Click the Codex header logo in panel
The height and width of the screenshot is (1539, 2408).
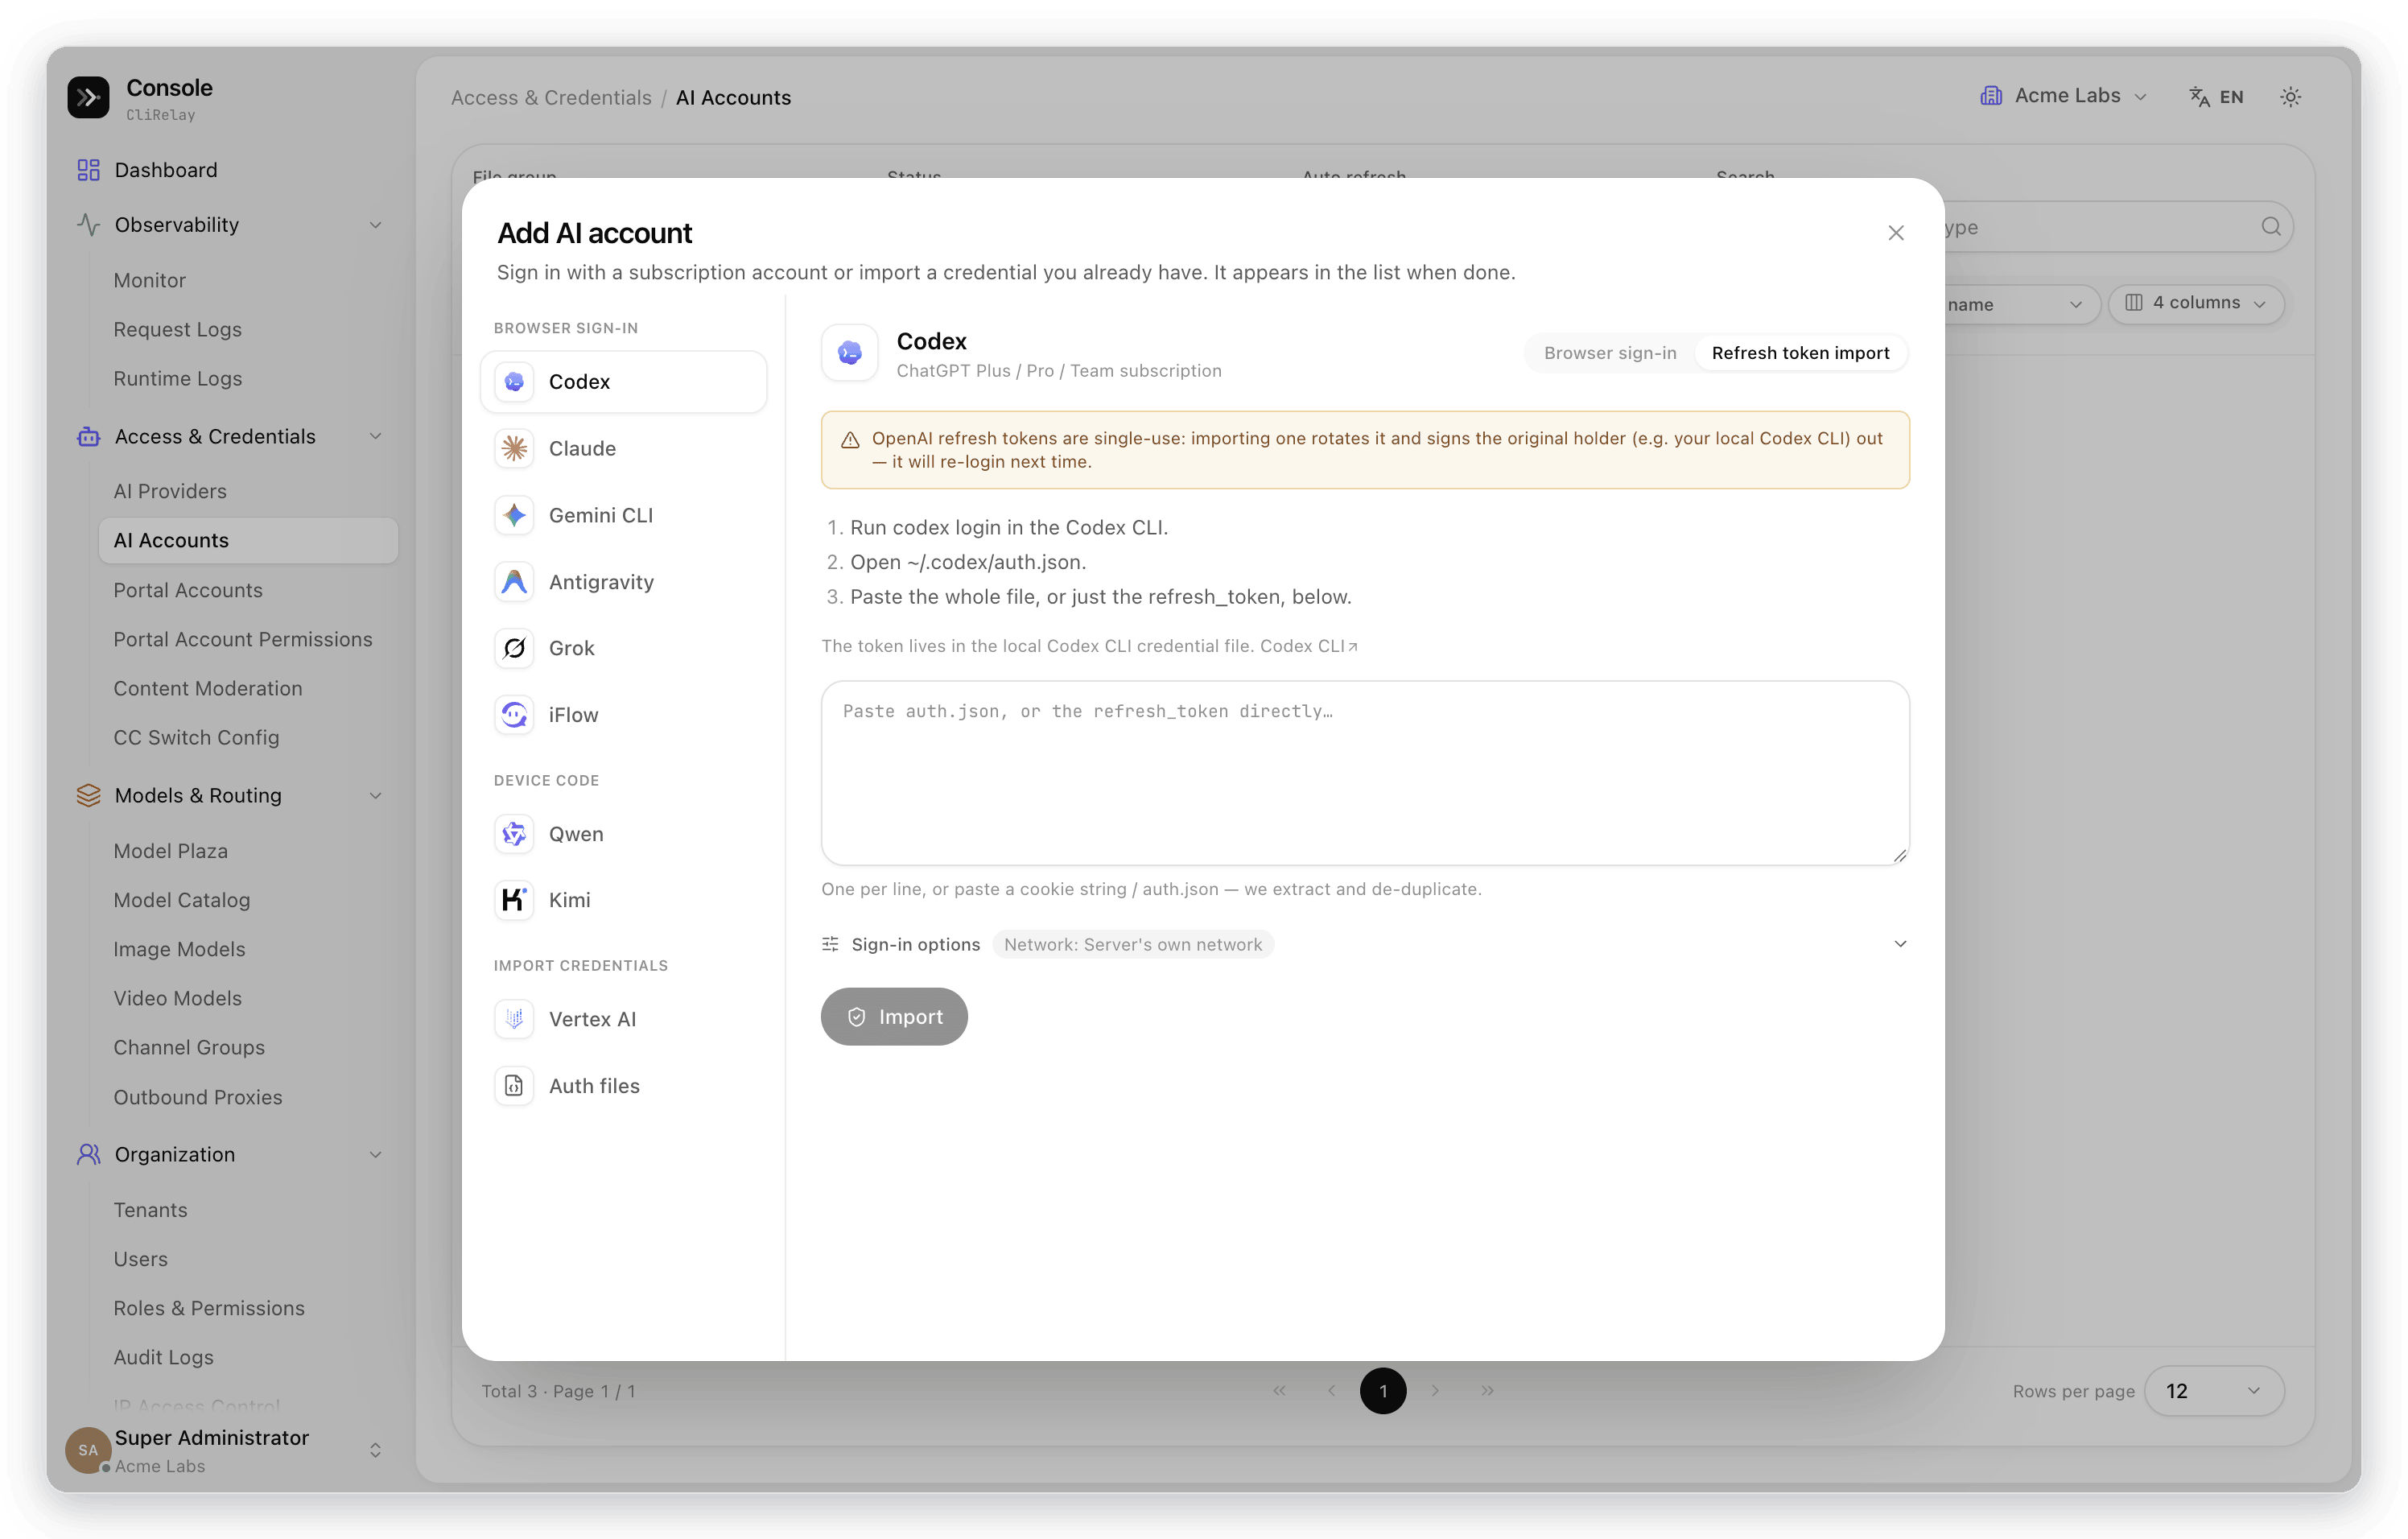849,352
